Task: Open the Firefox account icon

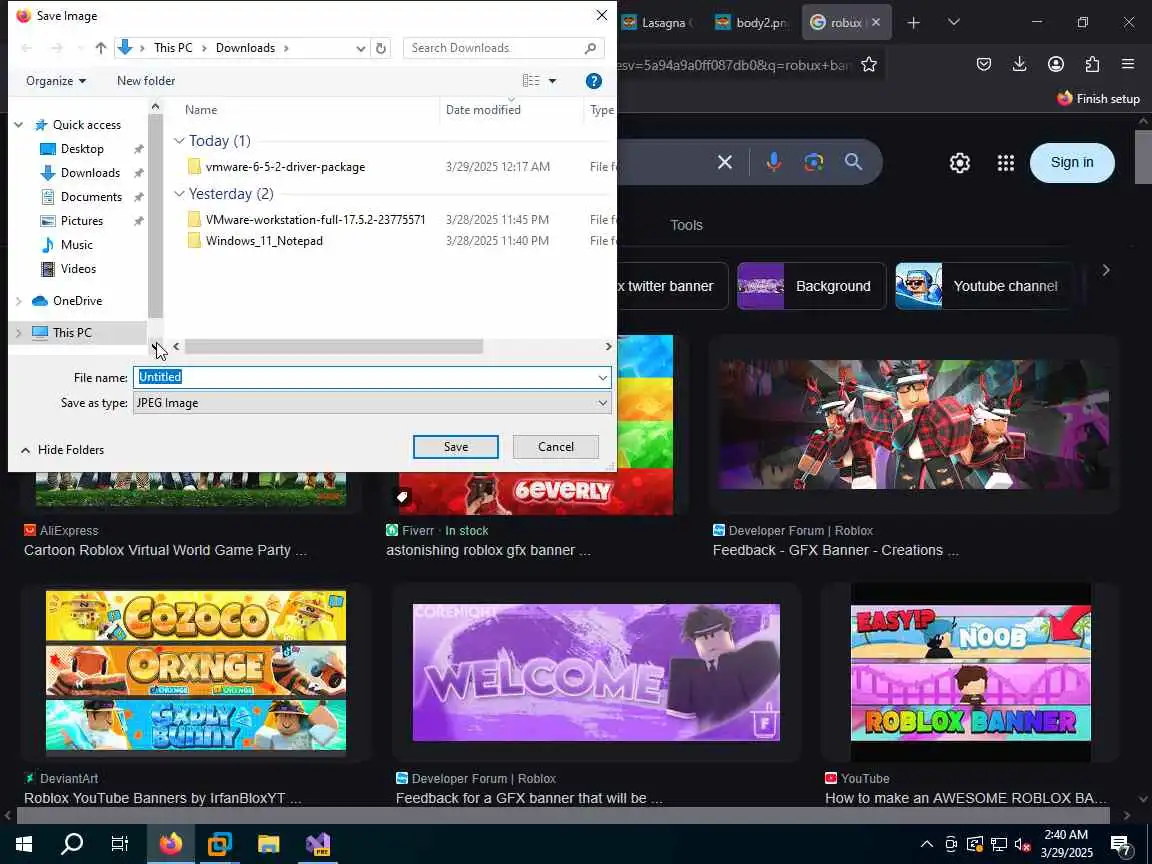Action: (x=1056, y=65)
